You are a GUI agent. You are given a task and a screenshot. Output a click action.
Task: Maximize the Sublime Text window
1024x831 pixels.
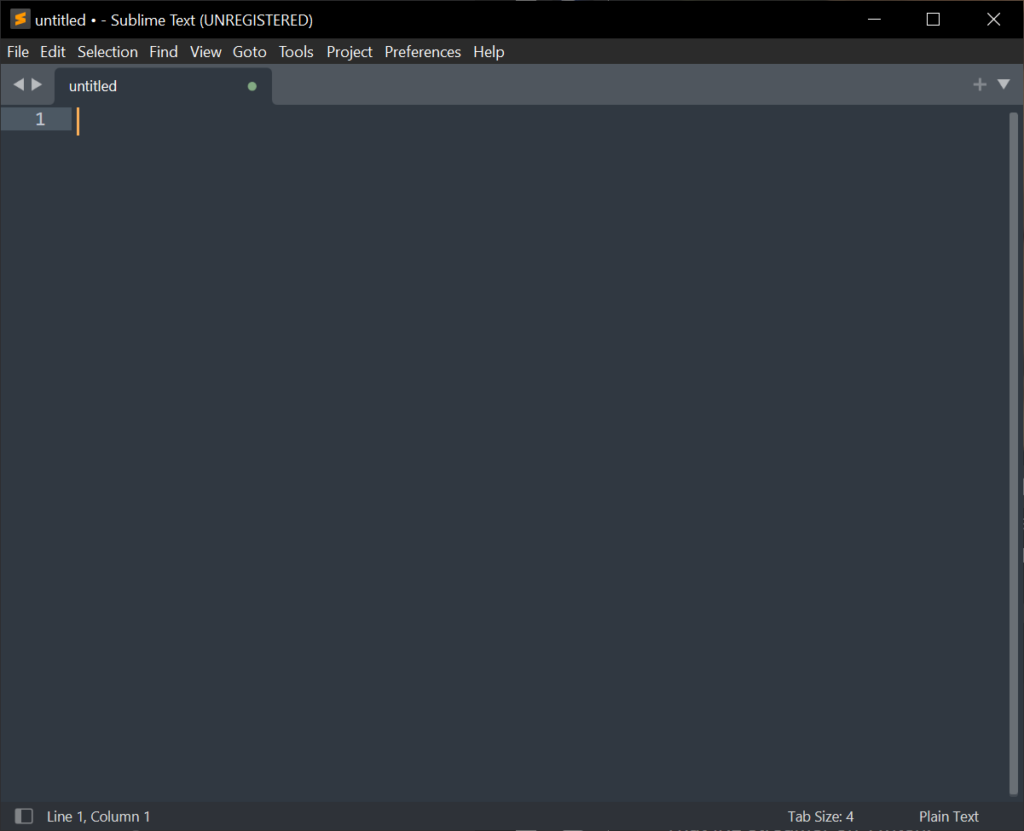pyautogui.click(x=933, y=20)
